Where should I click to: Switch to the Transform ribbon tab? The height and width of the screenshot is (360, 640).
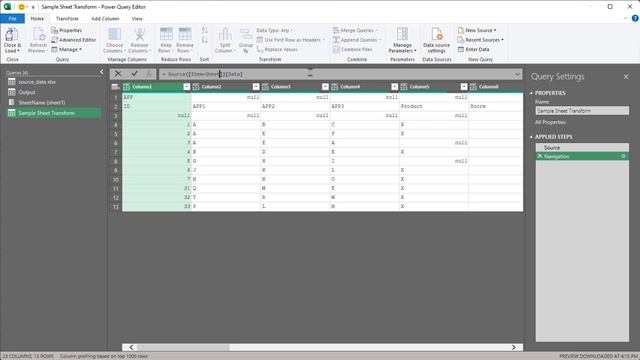(67, 18)
